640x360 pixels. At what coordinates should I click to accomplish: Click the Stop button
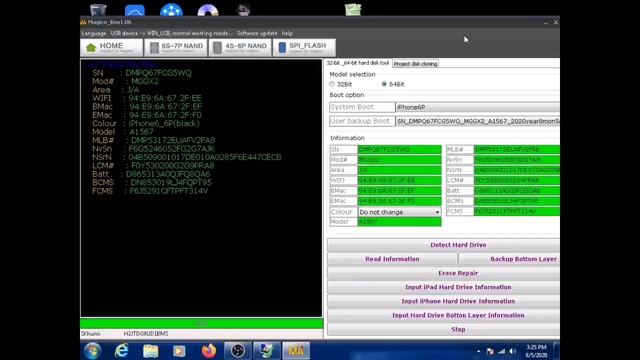tap(444, 329)
